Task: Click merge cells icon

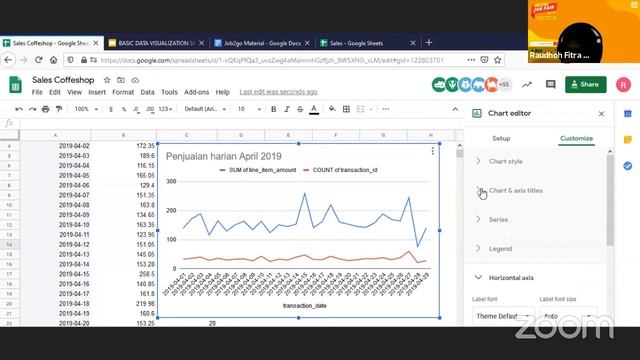Action: coord(360,109)
